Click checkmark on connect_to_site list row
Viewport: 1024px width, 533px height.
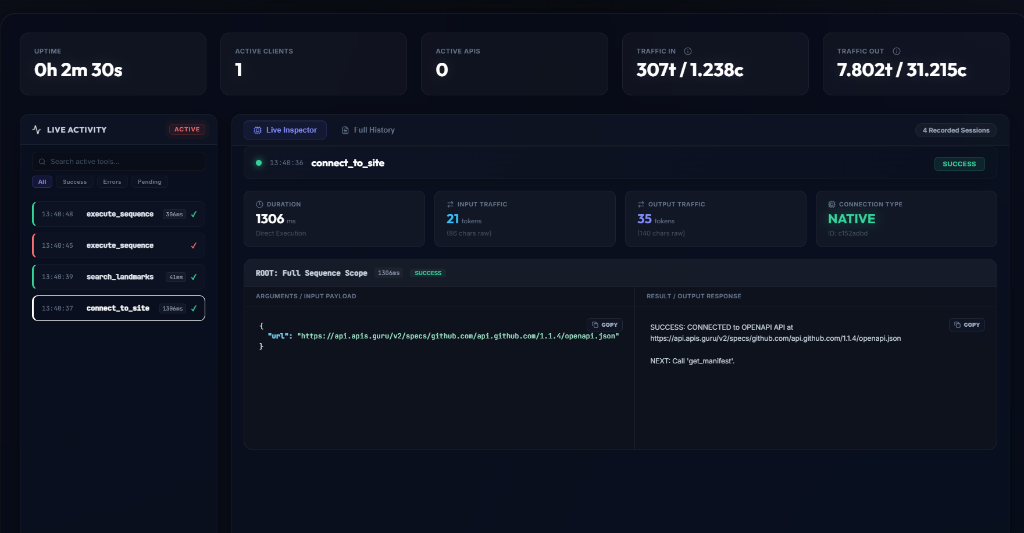[194, 308]
